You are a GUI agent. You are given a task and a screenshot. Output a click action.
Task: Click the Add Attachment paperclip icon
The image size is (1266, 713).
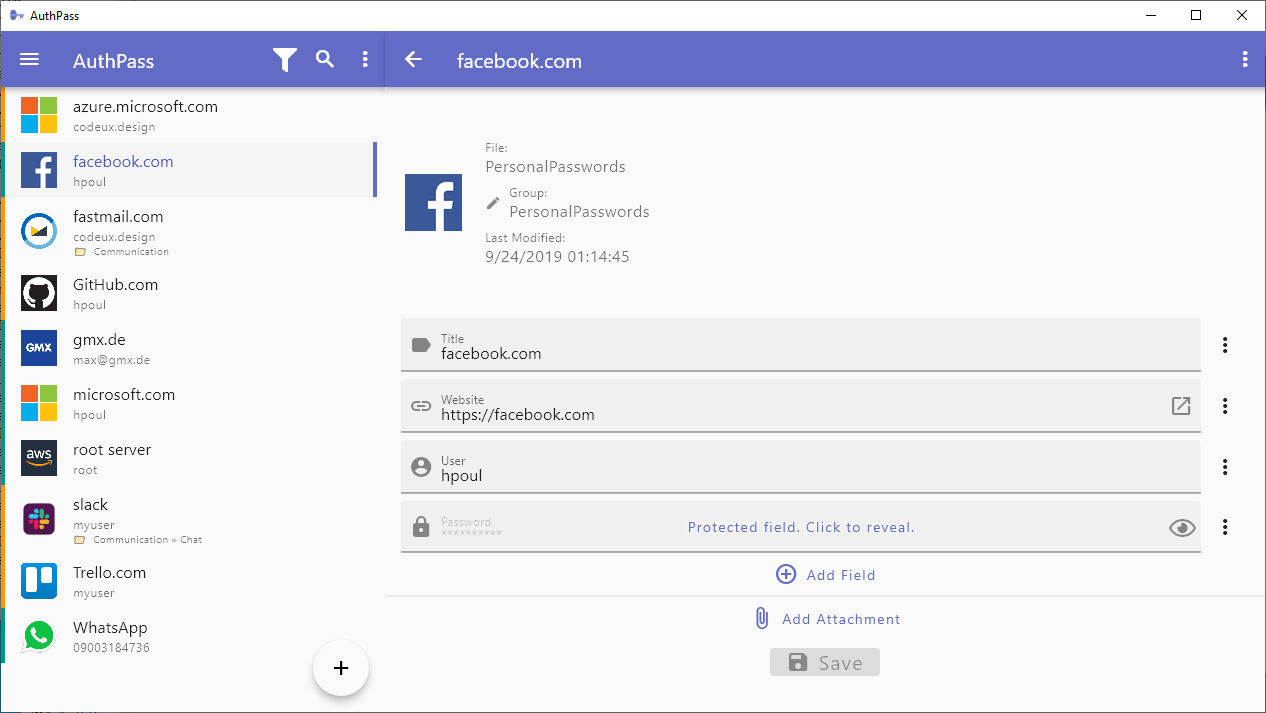point(762,618)
